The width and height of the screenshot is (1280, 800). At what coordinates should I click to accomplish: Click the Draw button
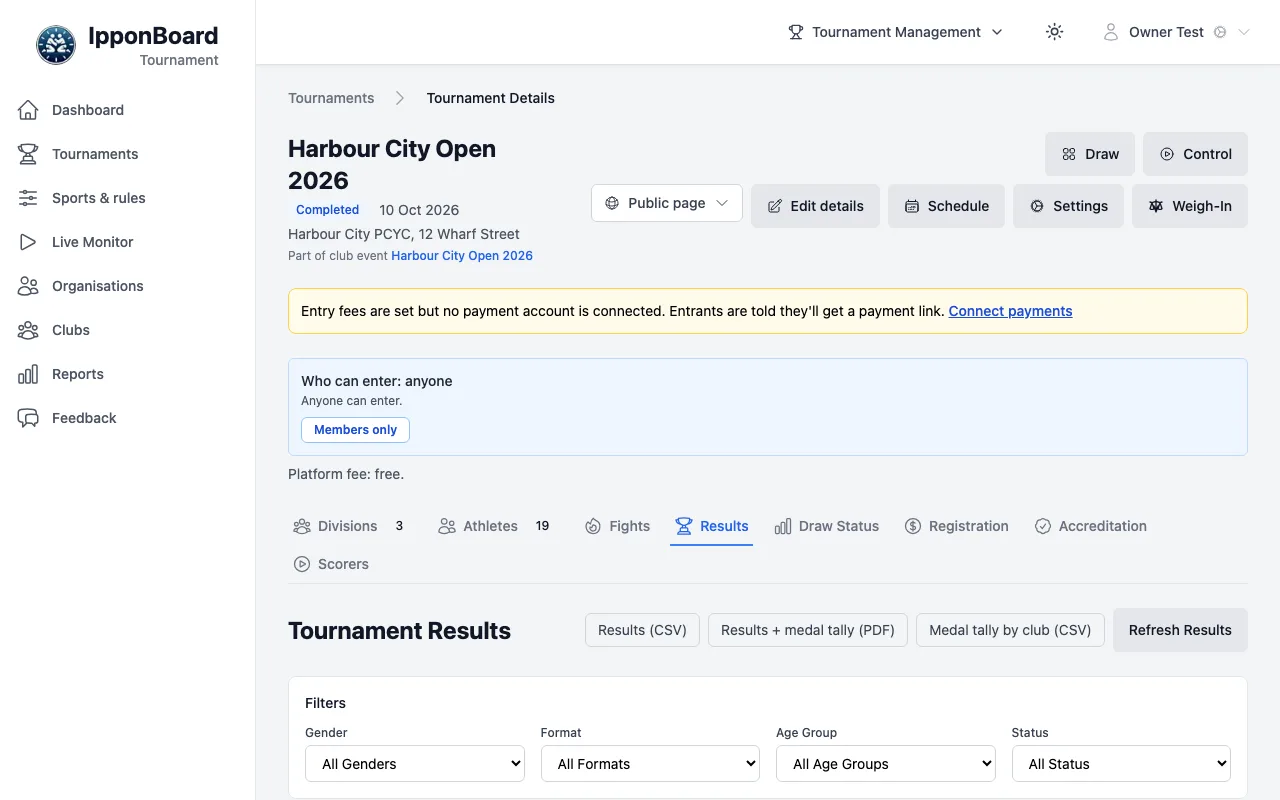click(1090, 154)
